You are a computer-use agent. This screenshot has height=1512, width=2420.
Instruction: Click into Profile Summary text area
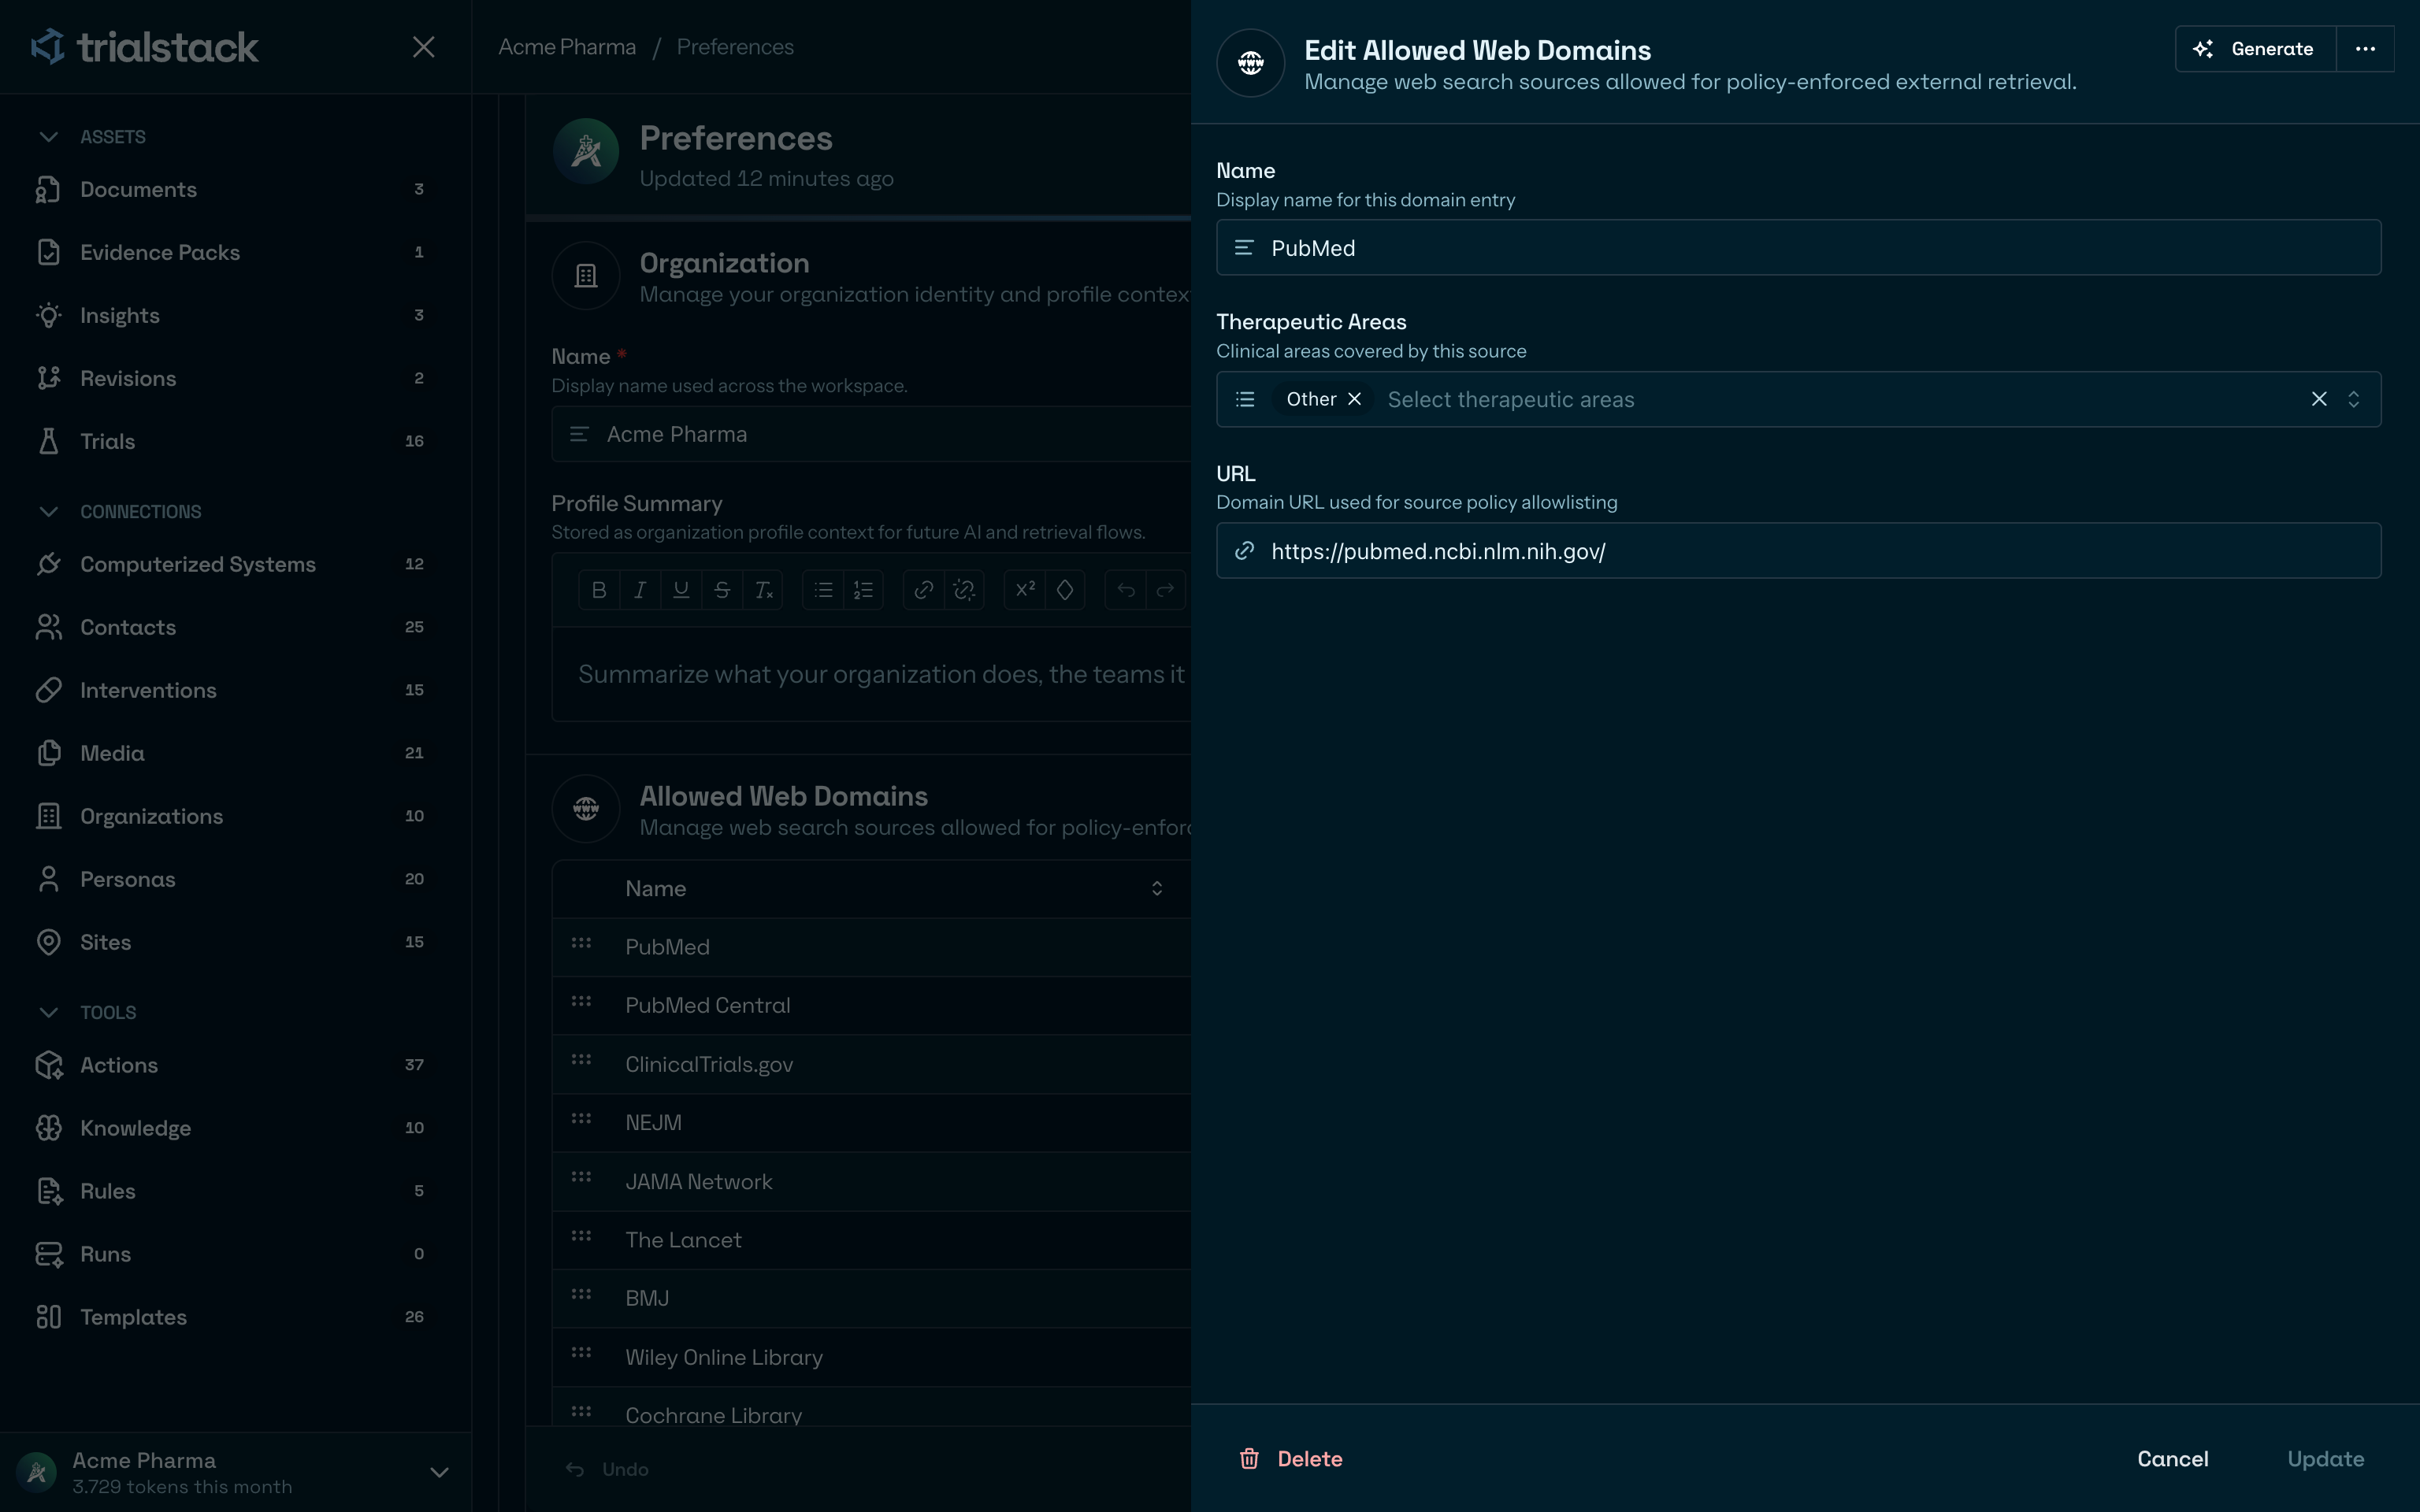coord(871,675)
